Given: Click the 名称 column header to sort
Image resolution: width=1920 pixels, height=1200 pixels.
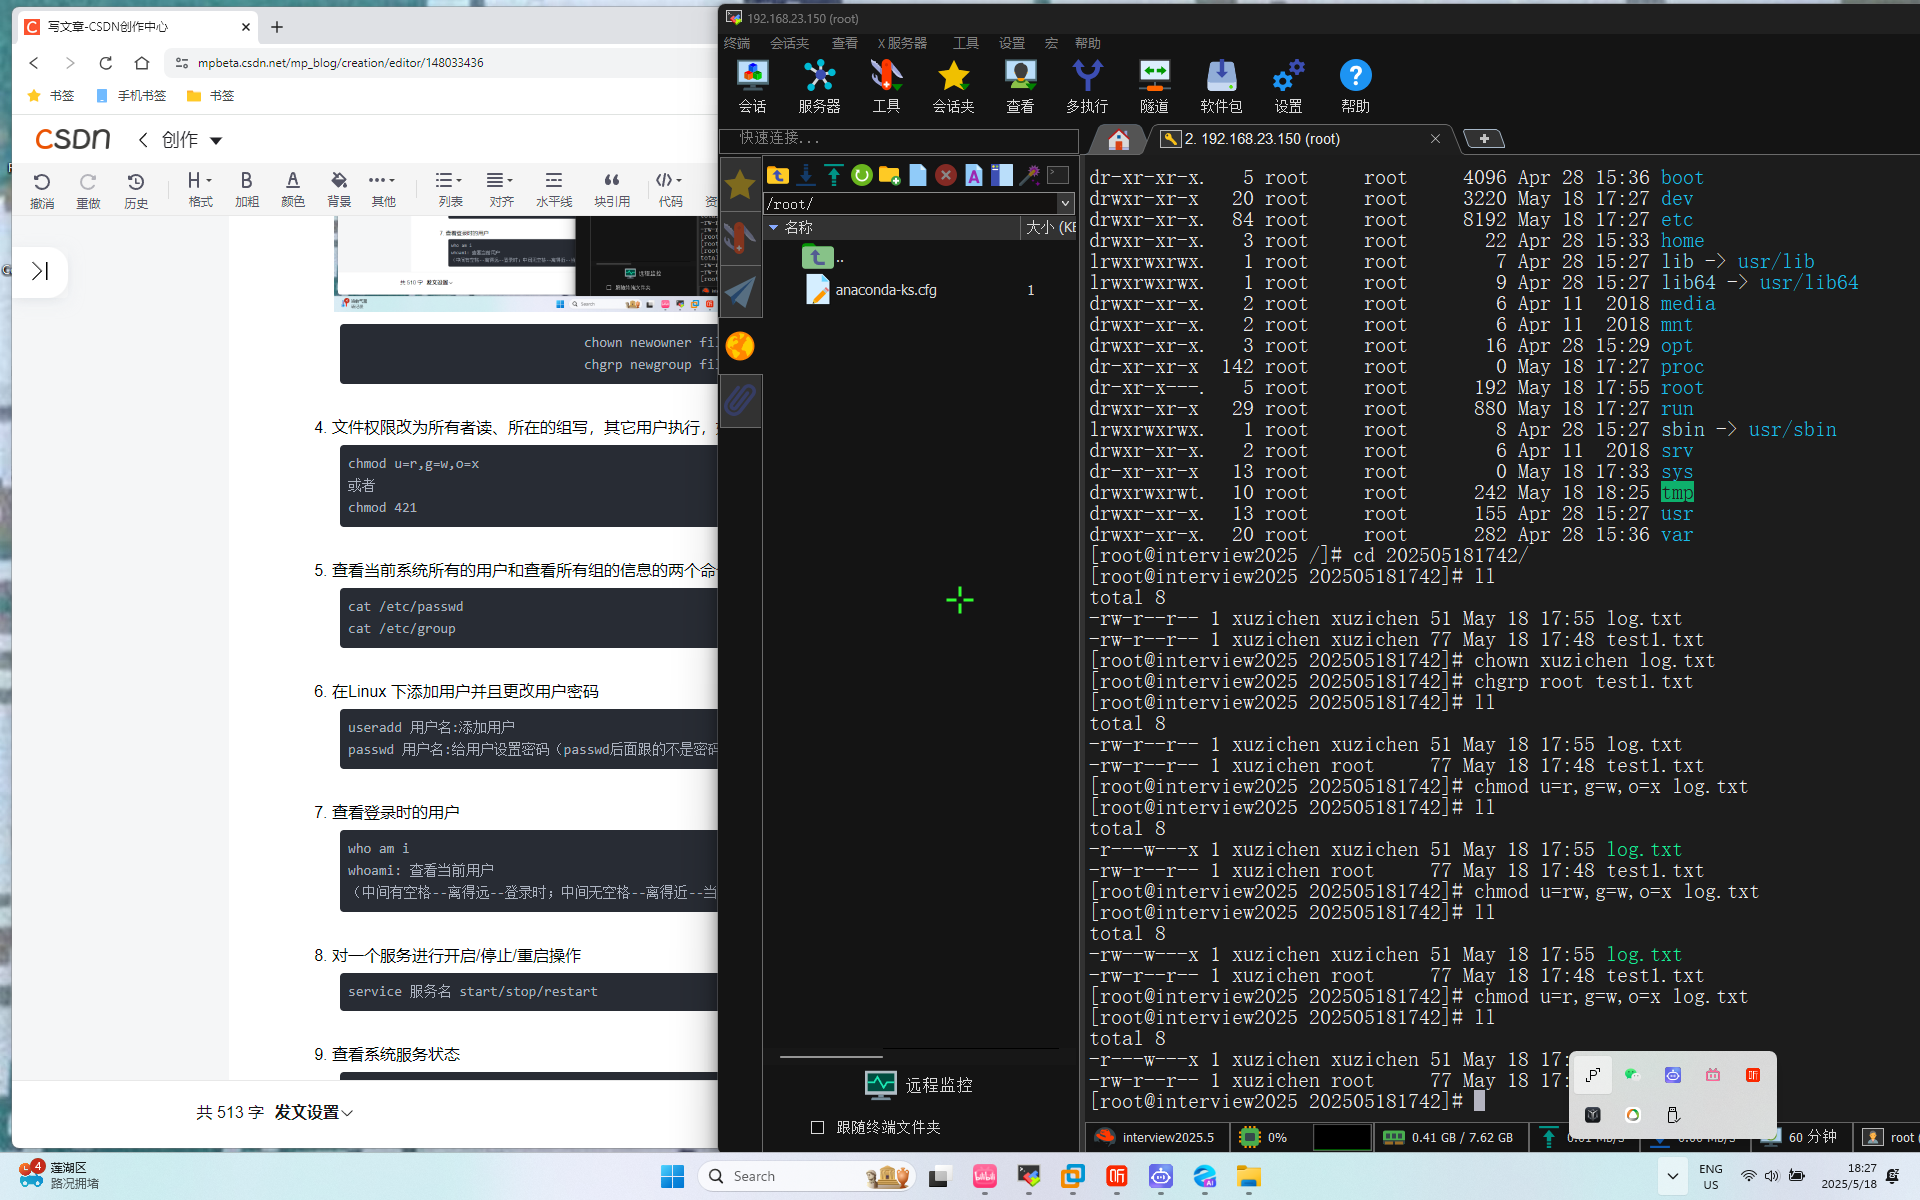Looking at the screenshot, I should (x=798, y=228).
